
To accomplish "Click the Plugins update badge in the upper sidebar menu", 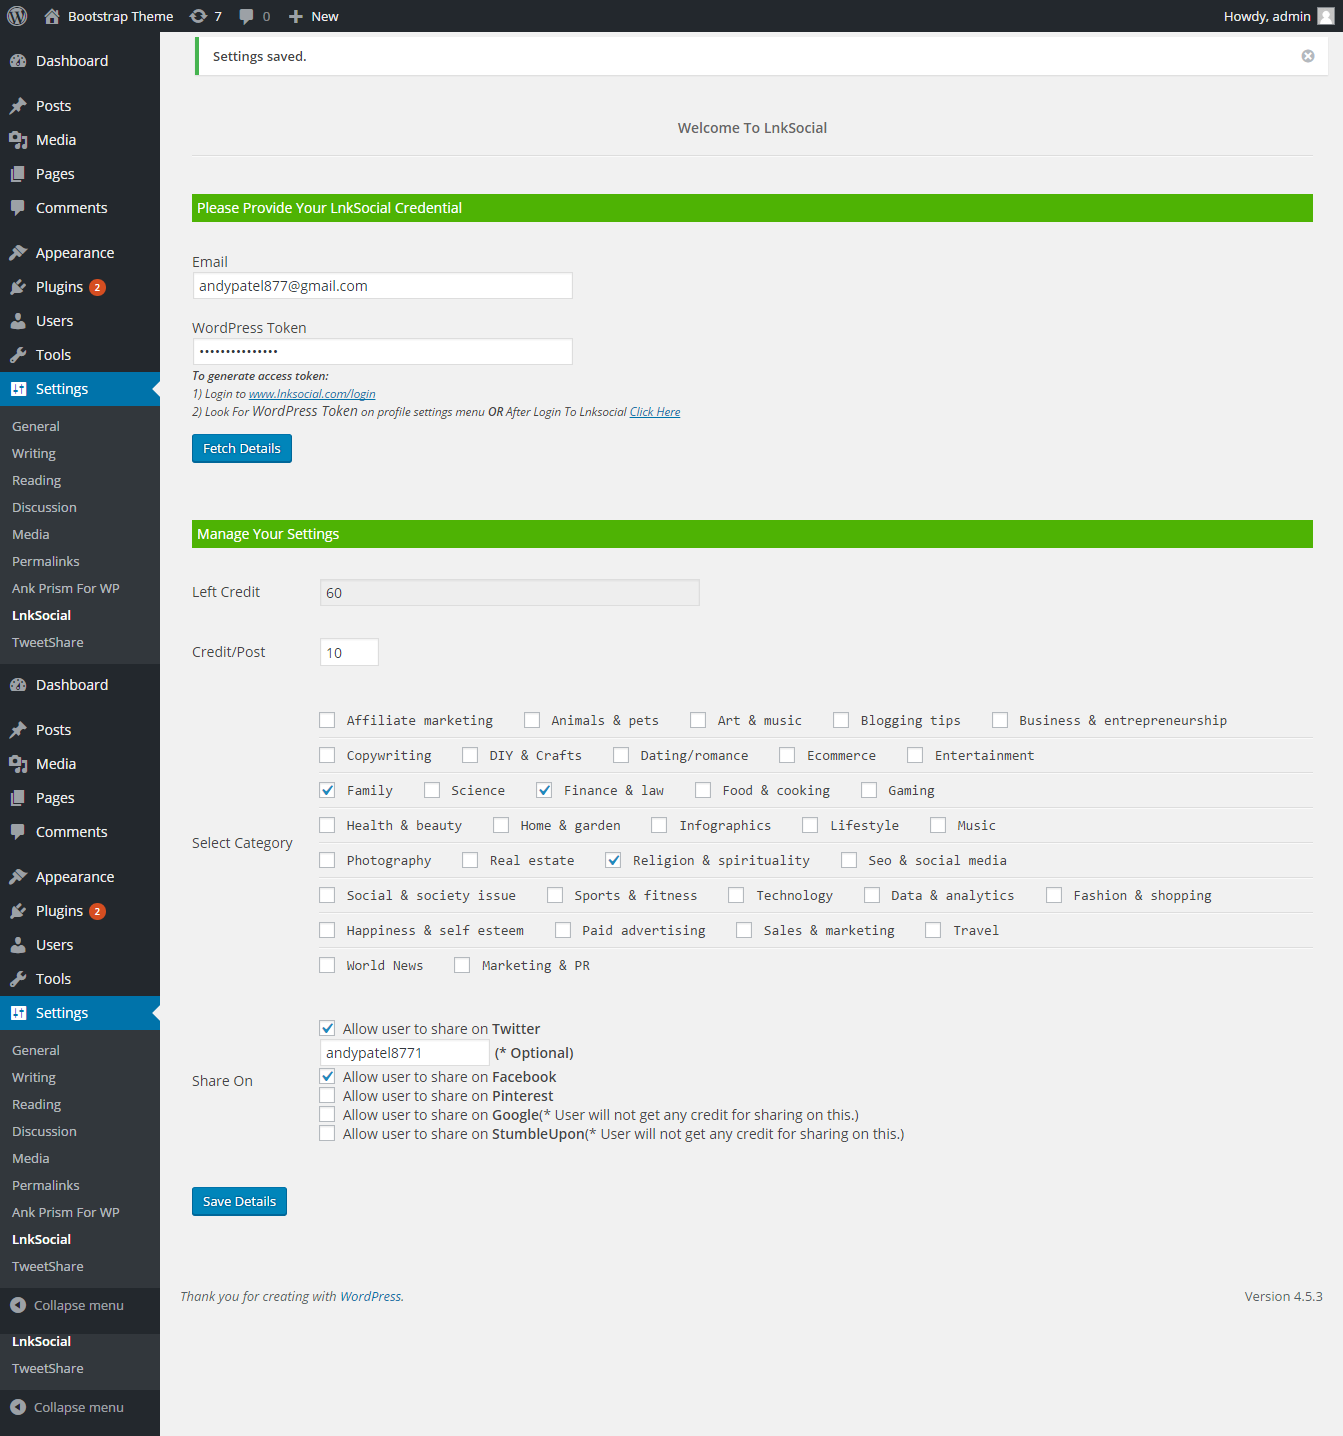I will [x=97, y=287].
